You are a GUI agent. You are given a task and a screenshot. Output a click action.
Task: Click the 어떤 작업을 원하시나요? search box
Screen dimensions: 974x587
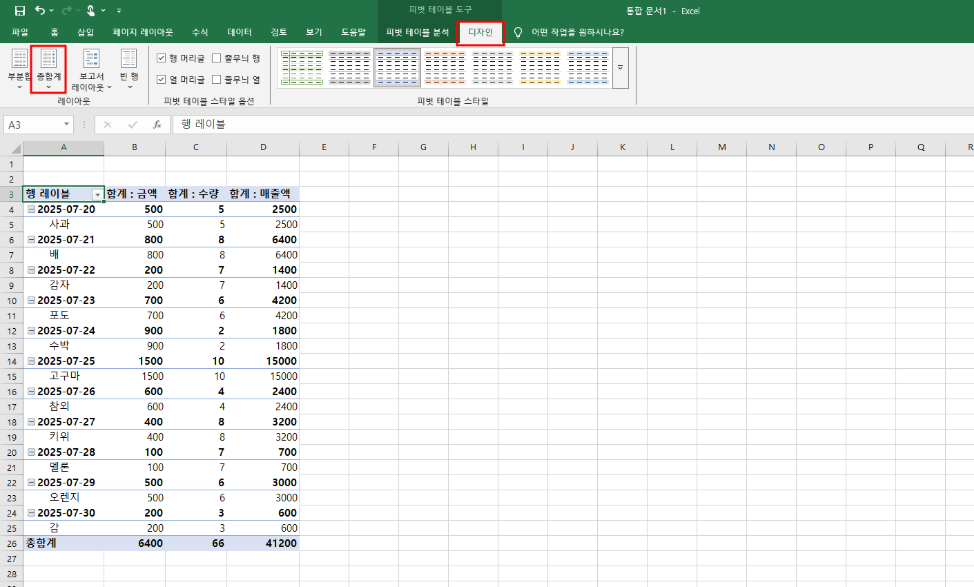578,32
